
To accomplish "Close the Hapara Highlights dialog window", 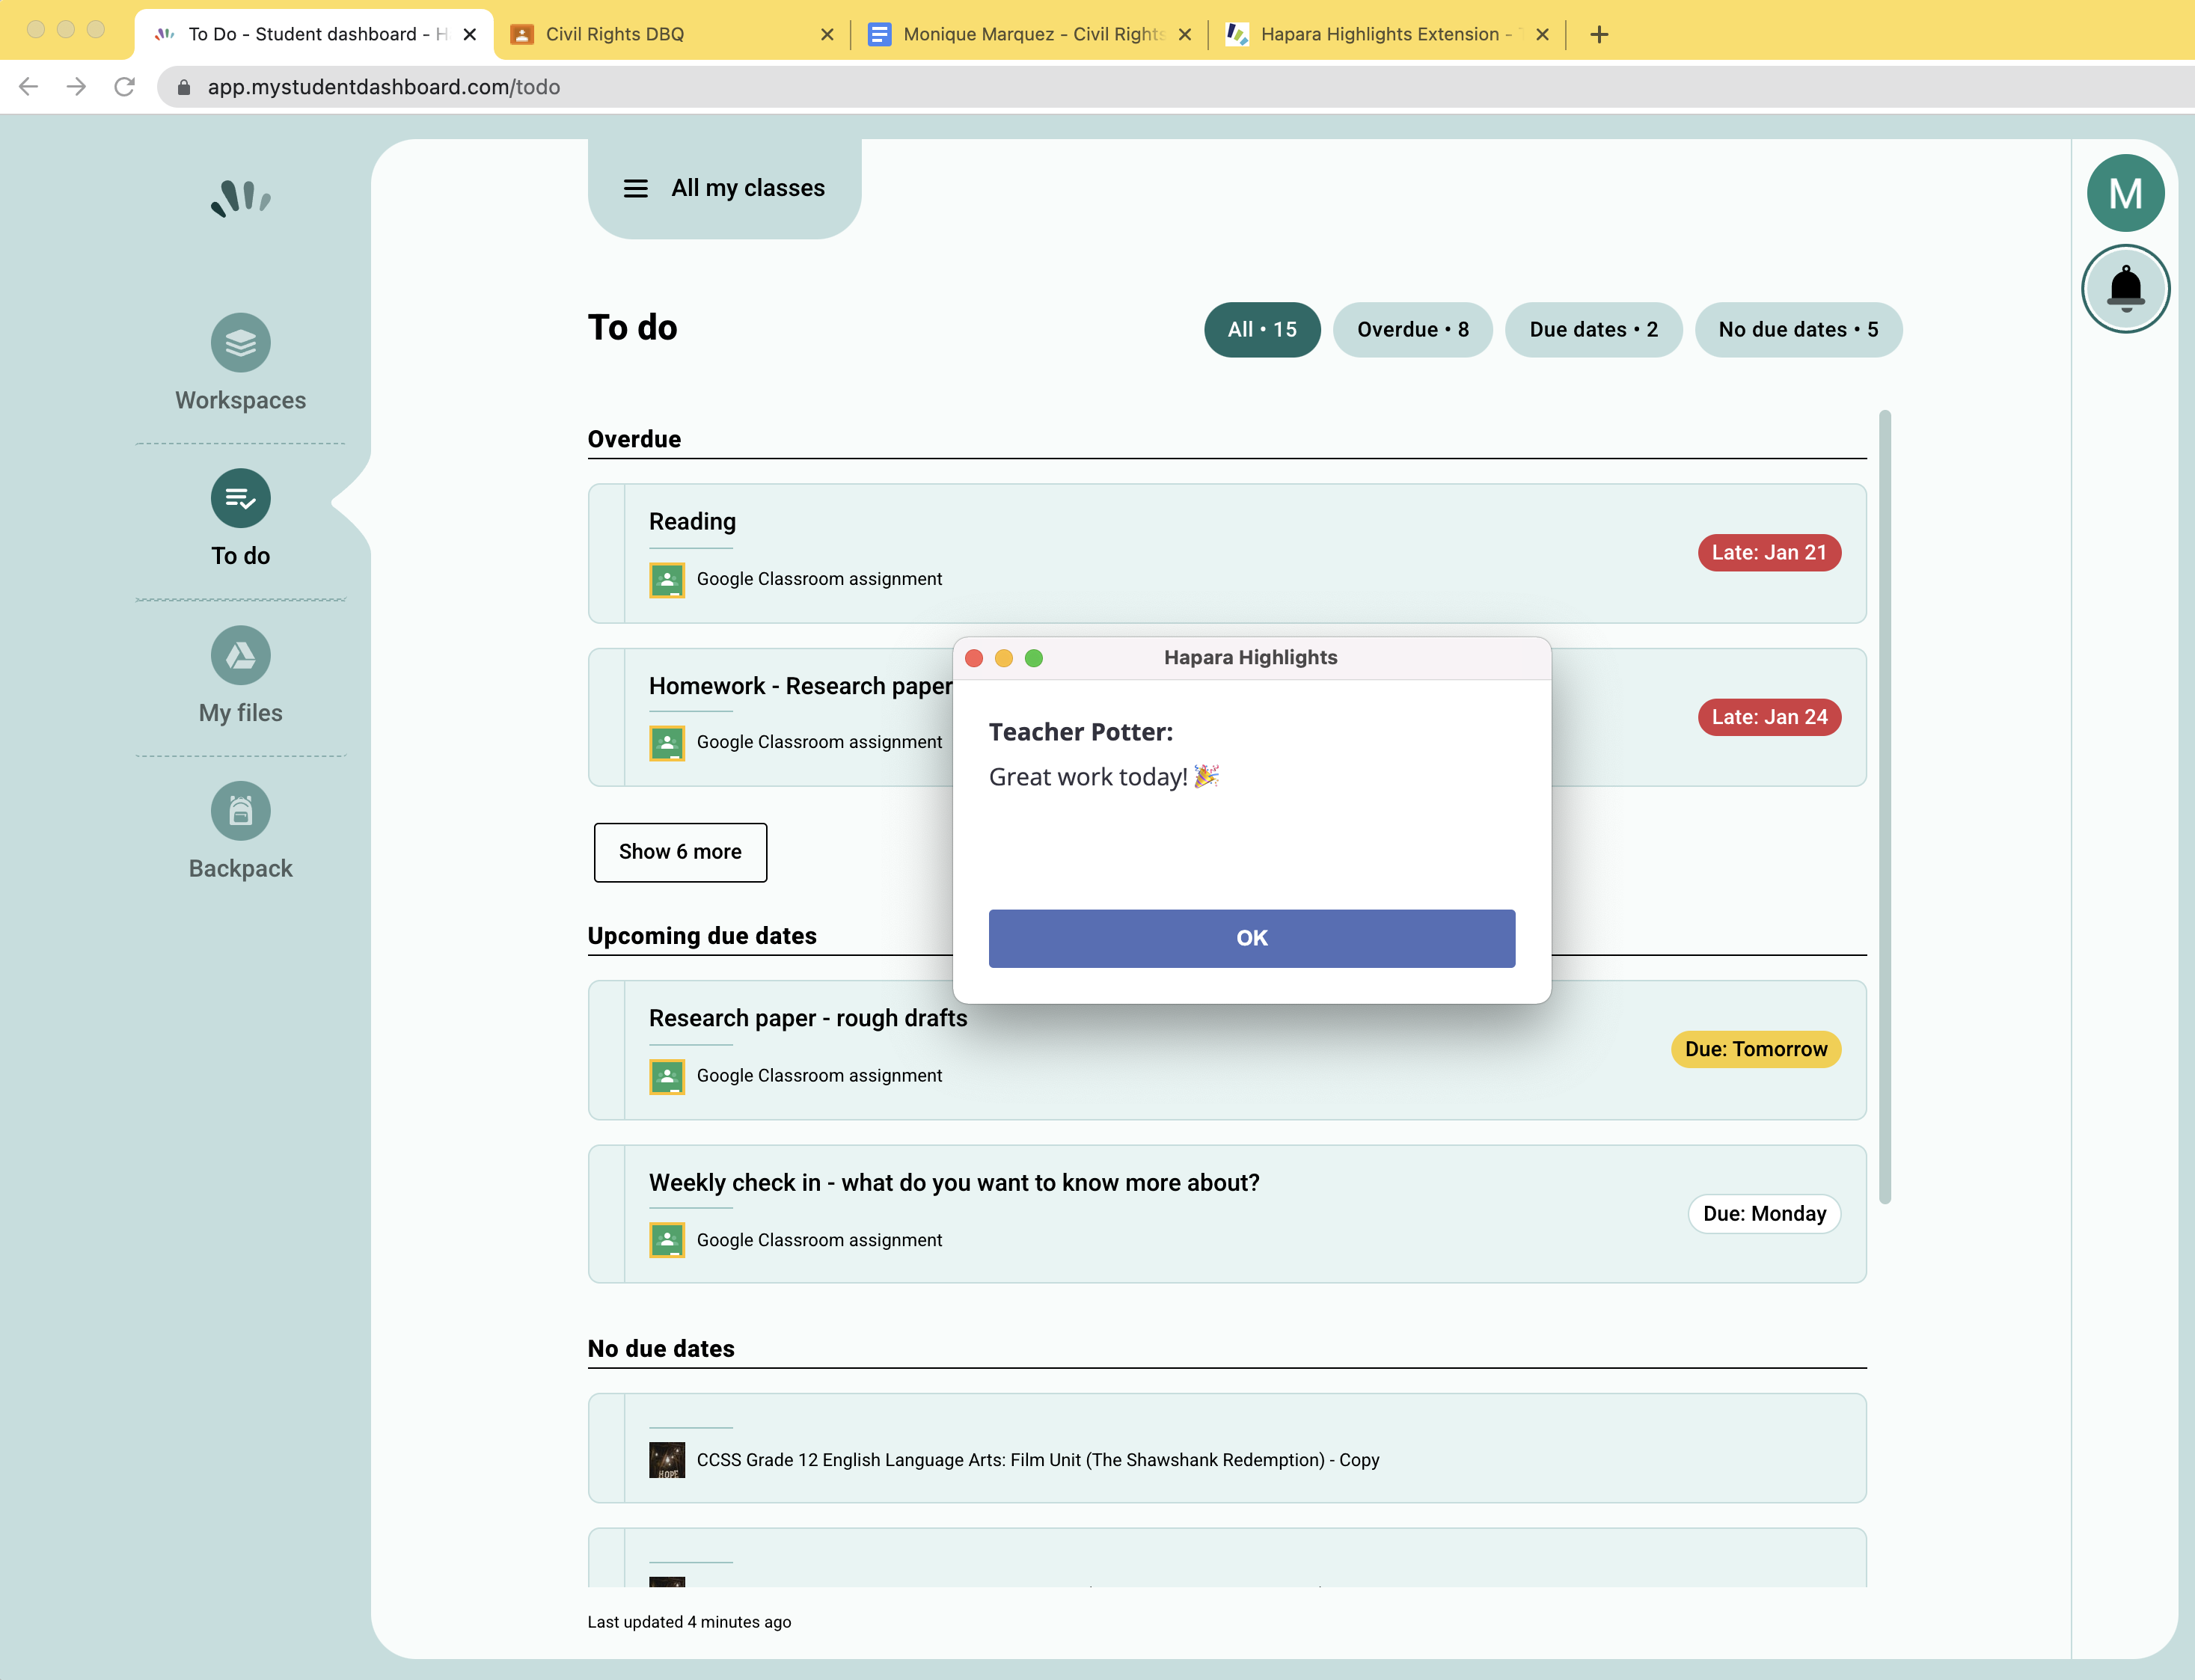I will coord(974,658).
